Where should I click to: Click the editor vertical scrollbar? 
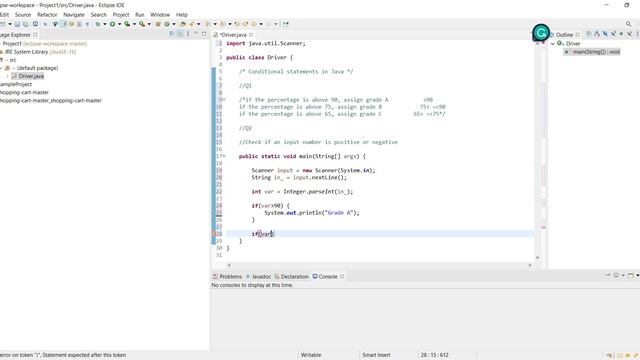[537, 150]
